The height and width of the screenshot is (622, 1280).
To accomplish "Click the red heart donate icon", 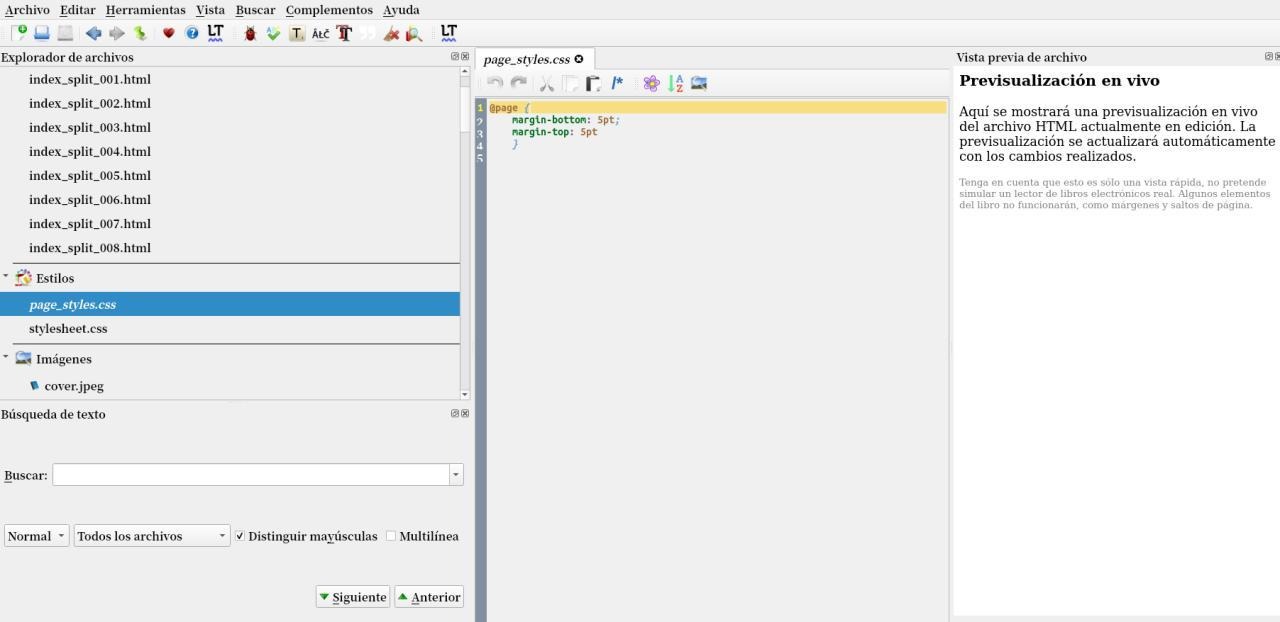I will [168, 33].
